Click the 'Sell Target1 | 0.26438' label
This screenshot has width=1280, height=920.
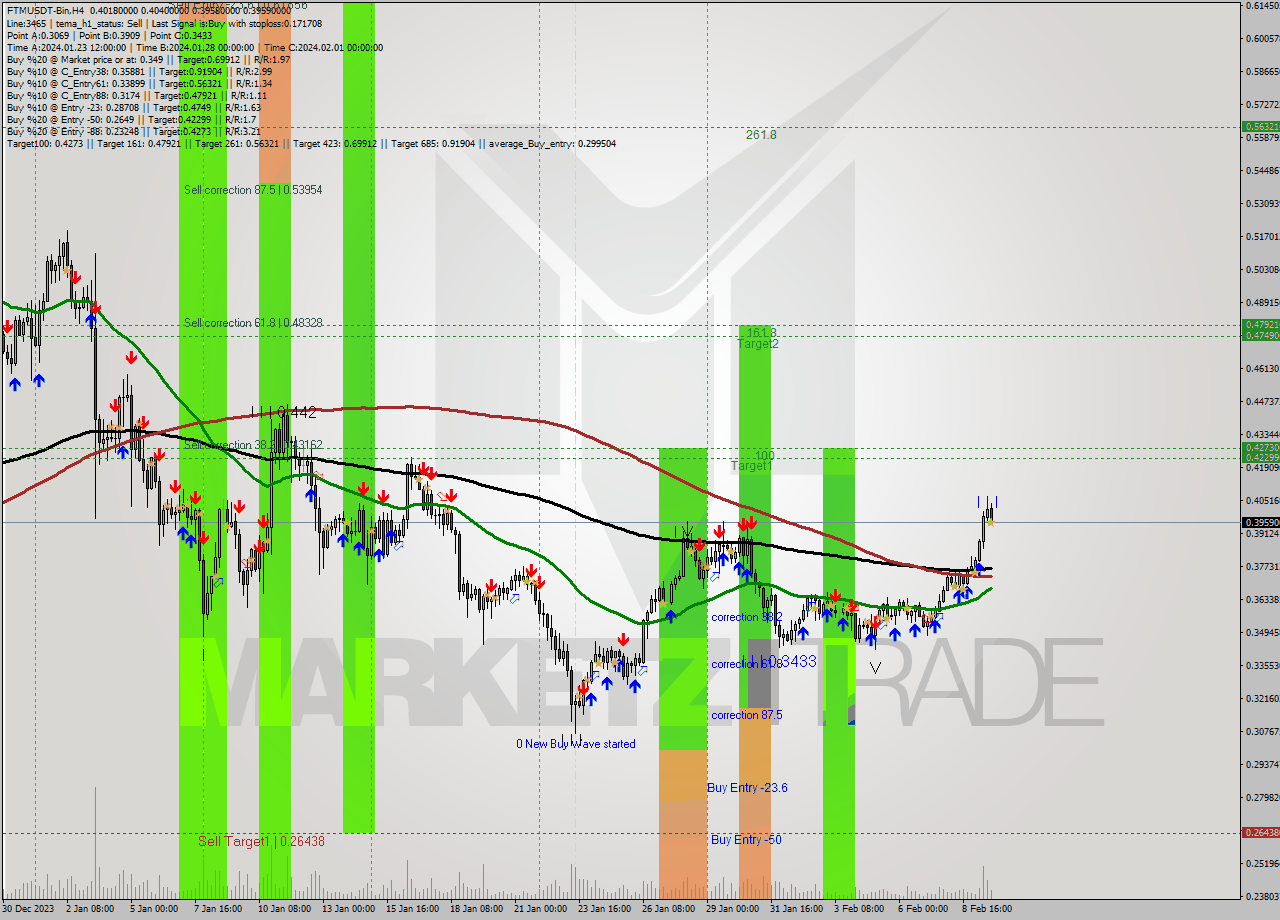point(261,841)
